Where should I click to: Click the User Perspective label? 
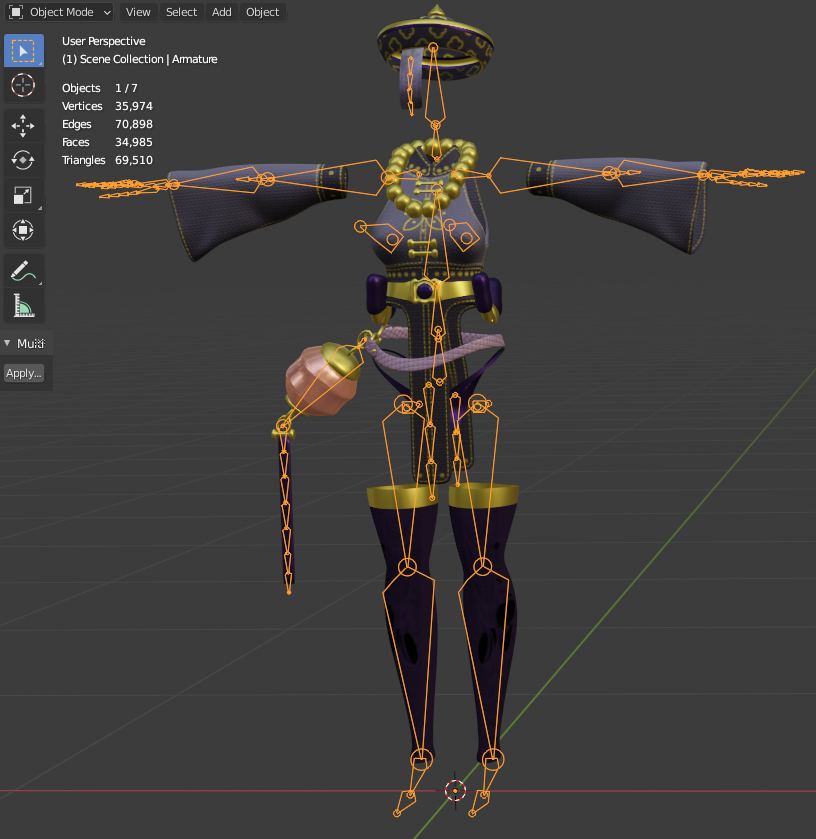coord(103,41)
